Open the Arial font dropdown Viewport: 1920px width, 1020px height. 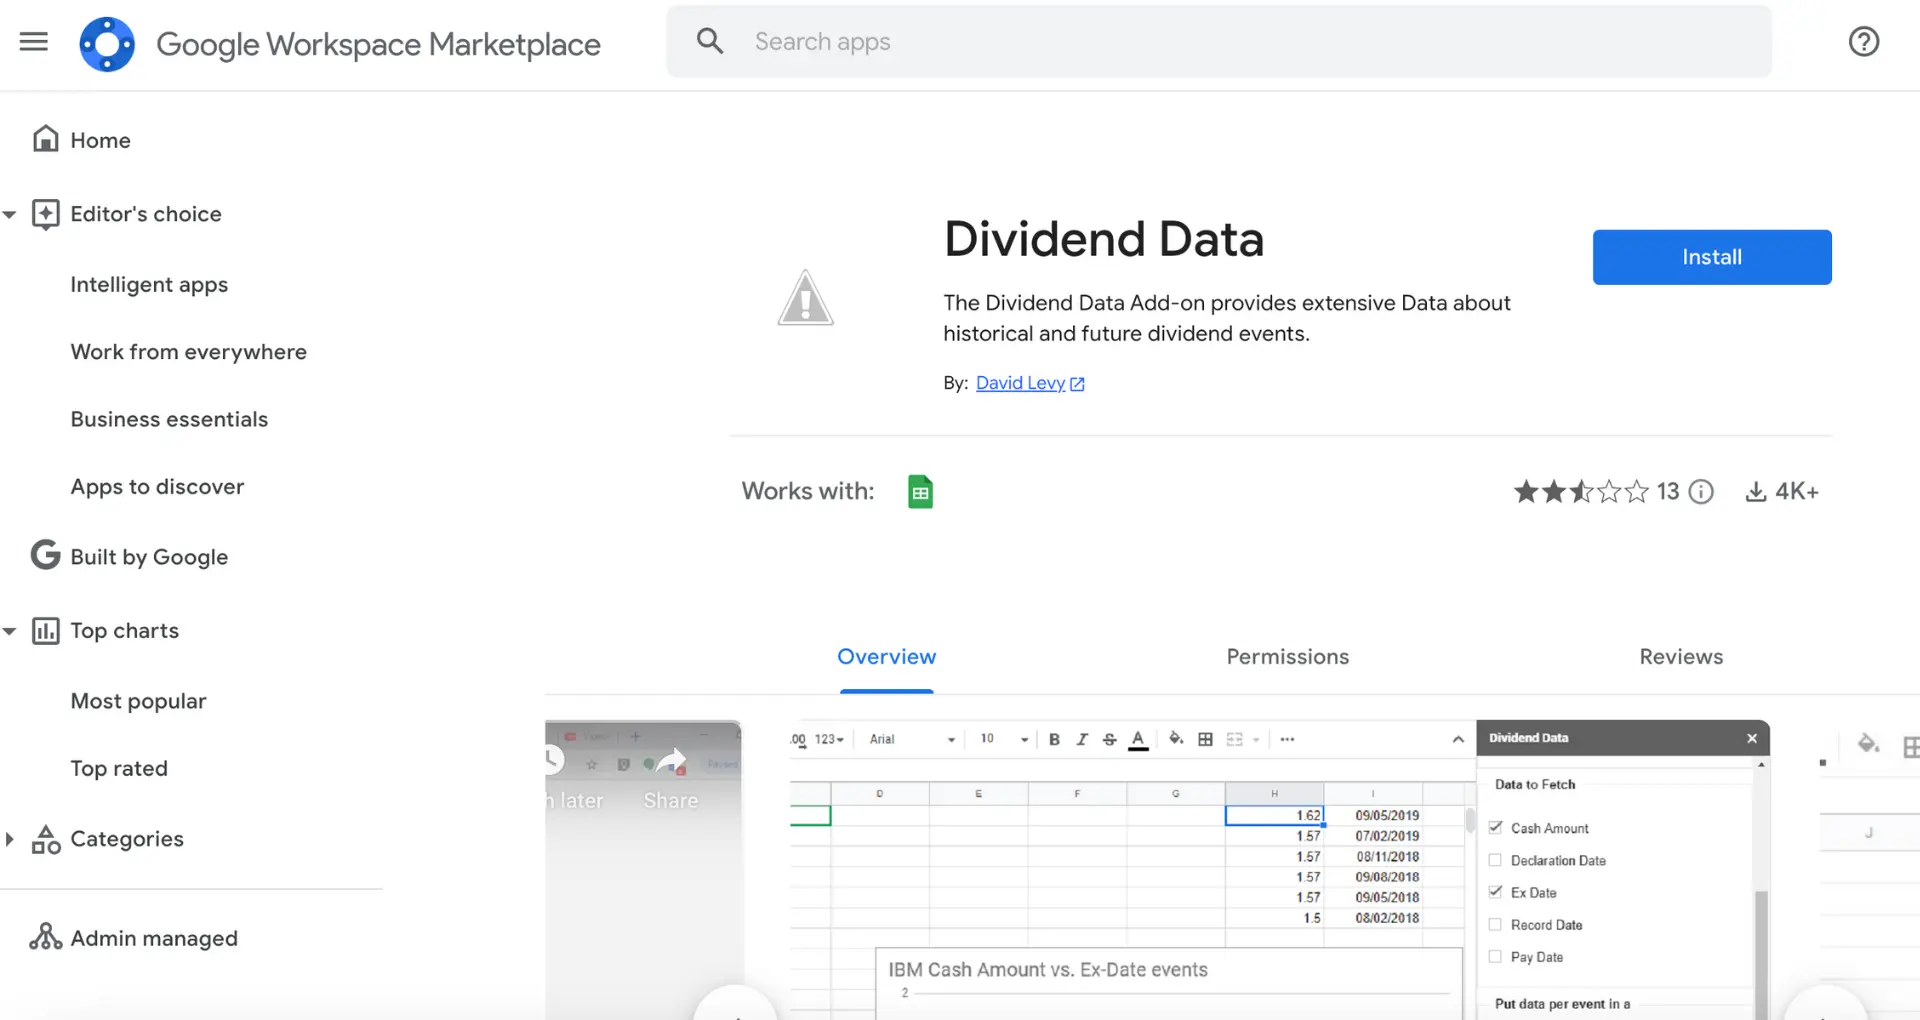[912, 739]
